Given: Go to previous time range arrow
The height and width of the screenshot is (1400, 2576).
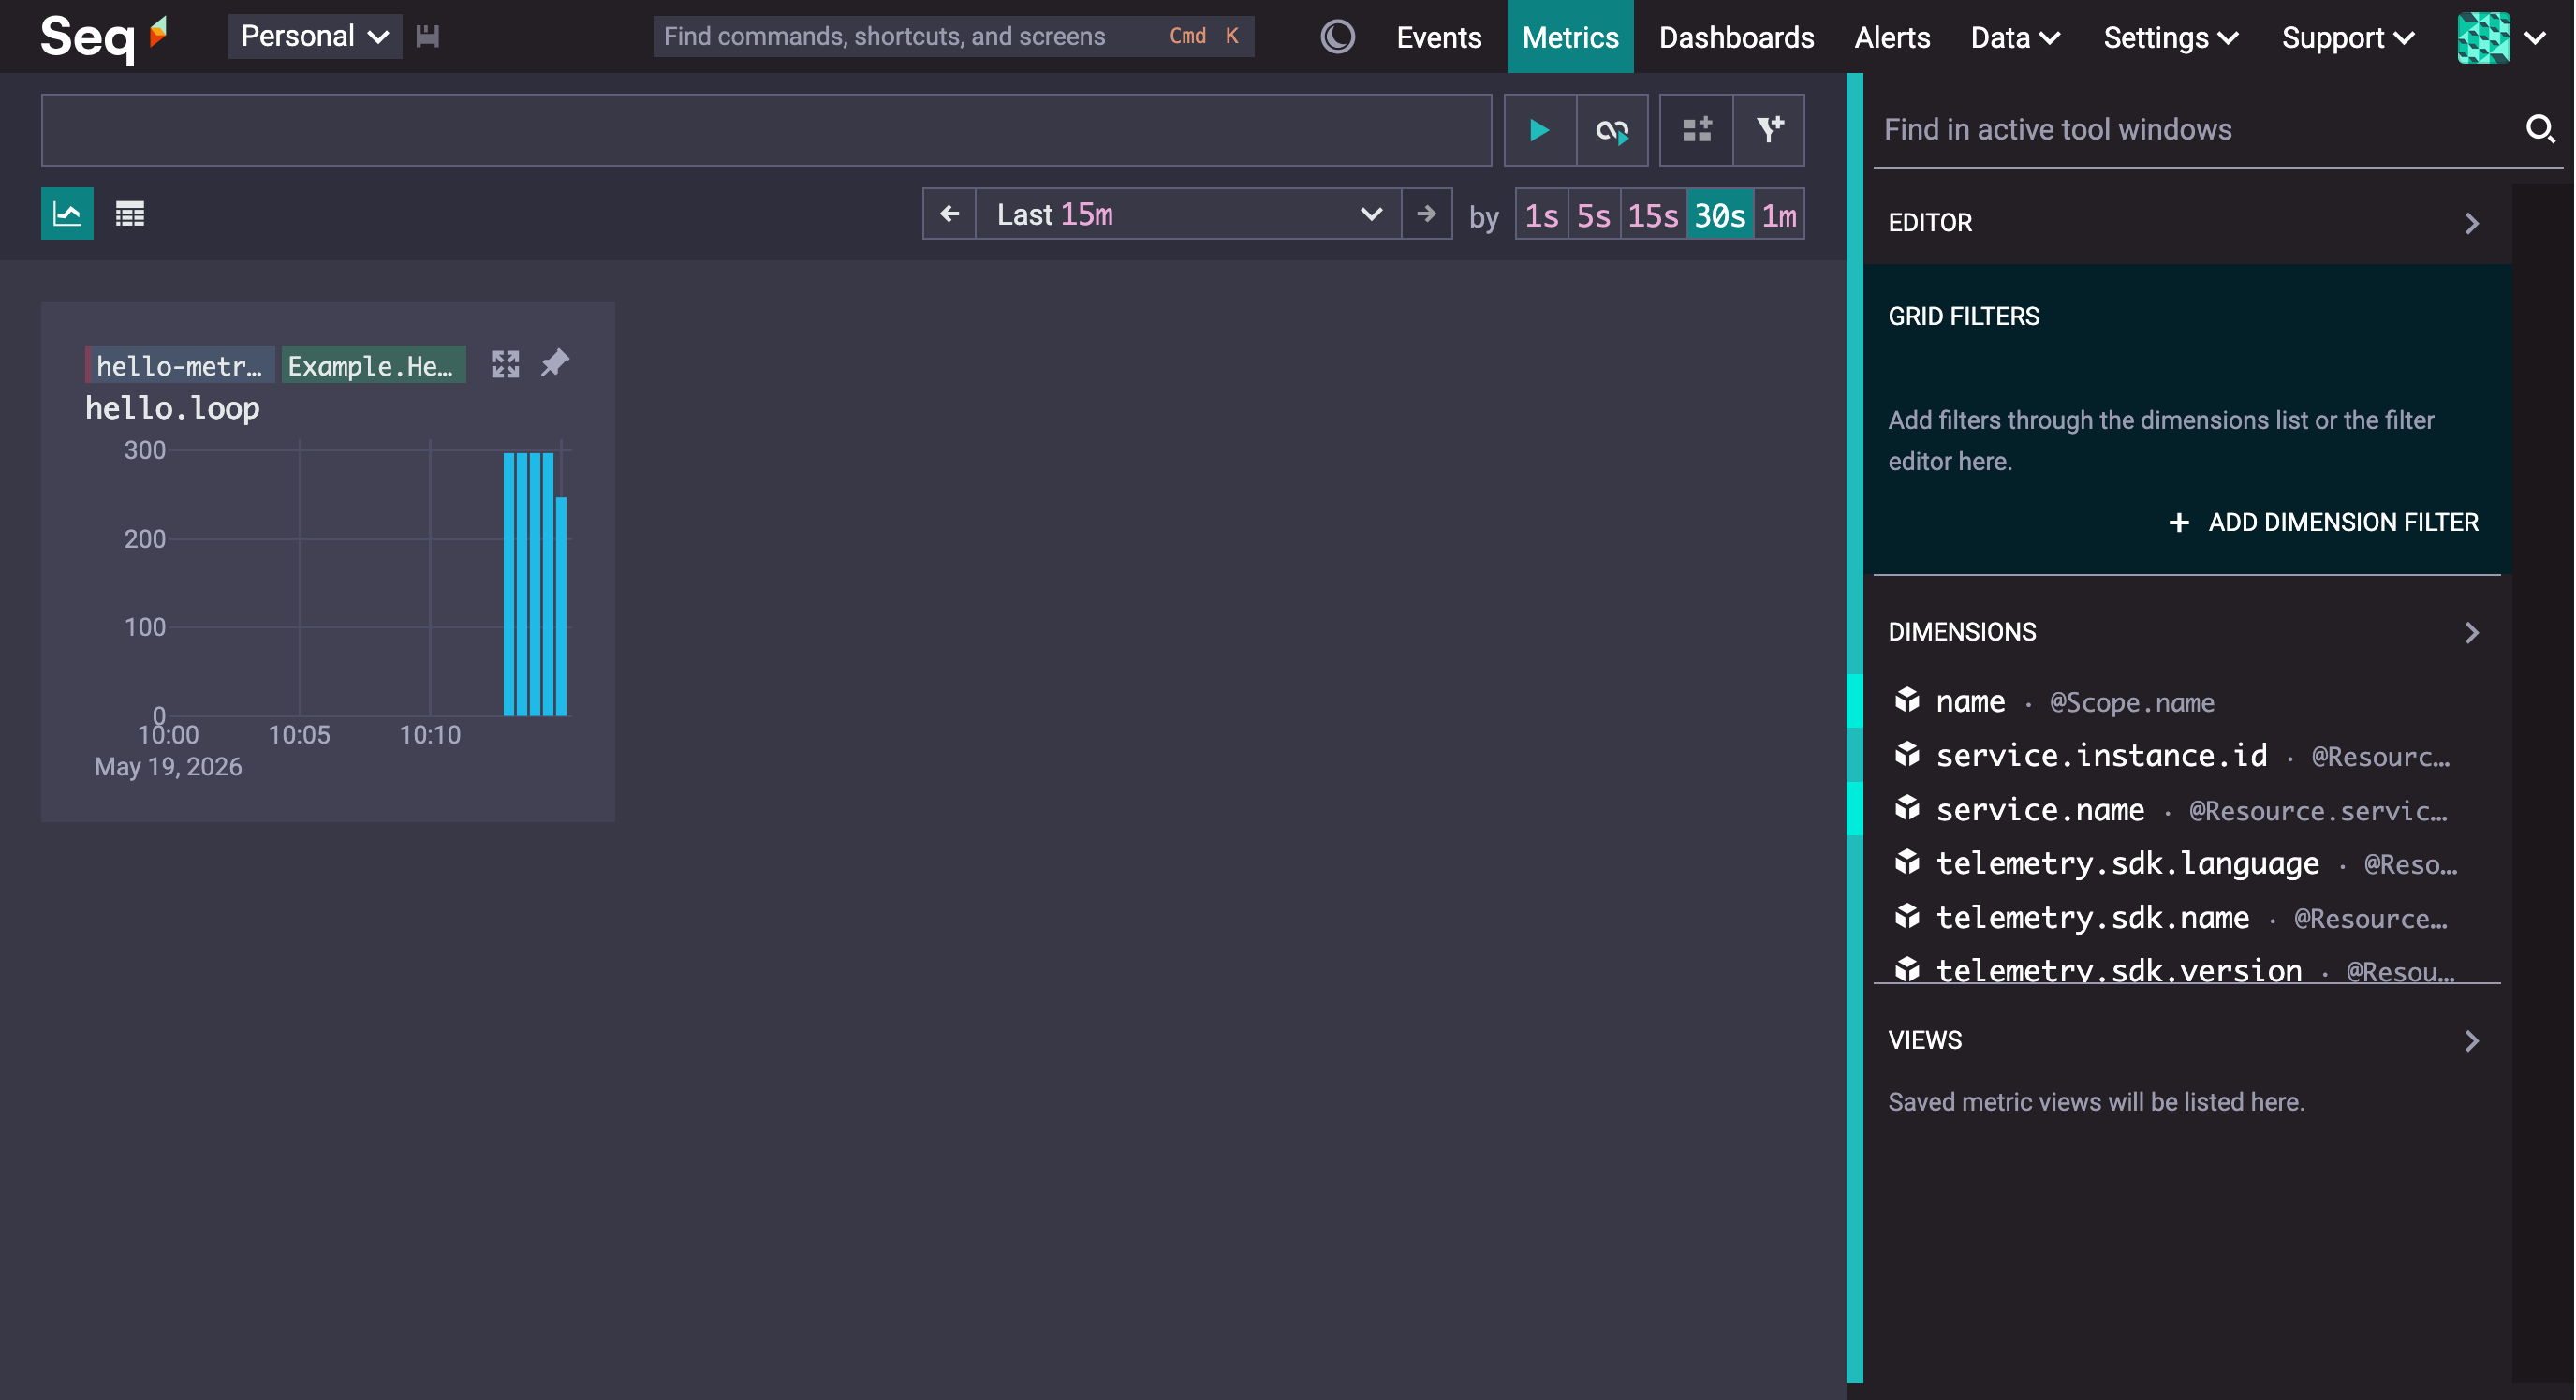Looking at the screenshot, I should 949,214.
